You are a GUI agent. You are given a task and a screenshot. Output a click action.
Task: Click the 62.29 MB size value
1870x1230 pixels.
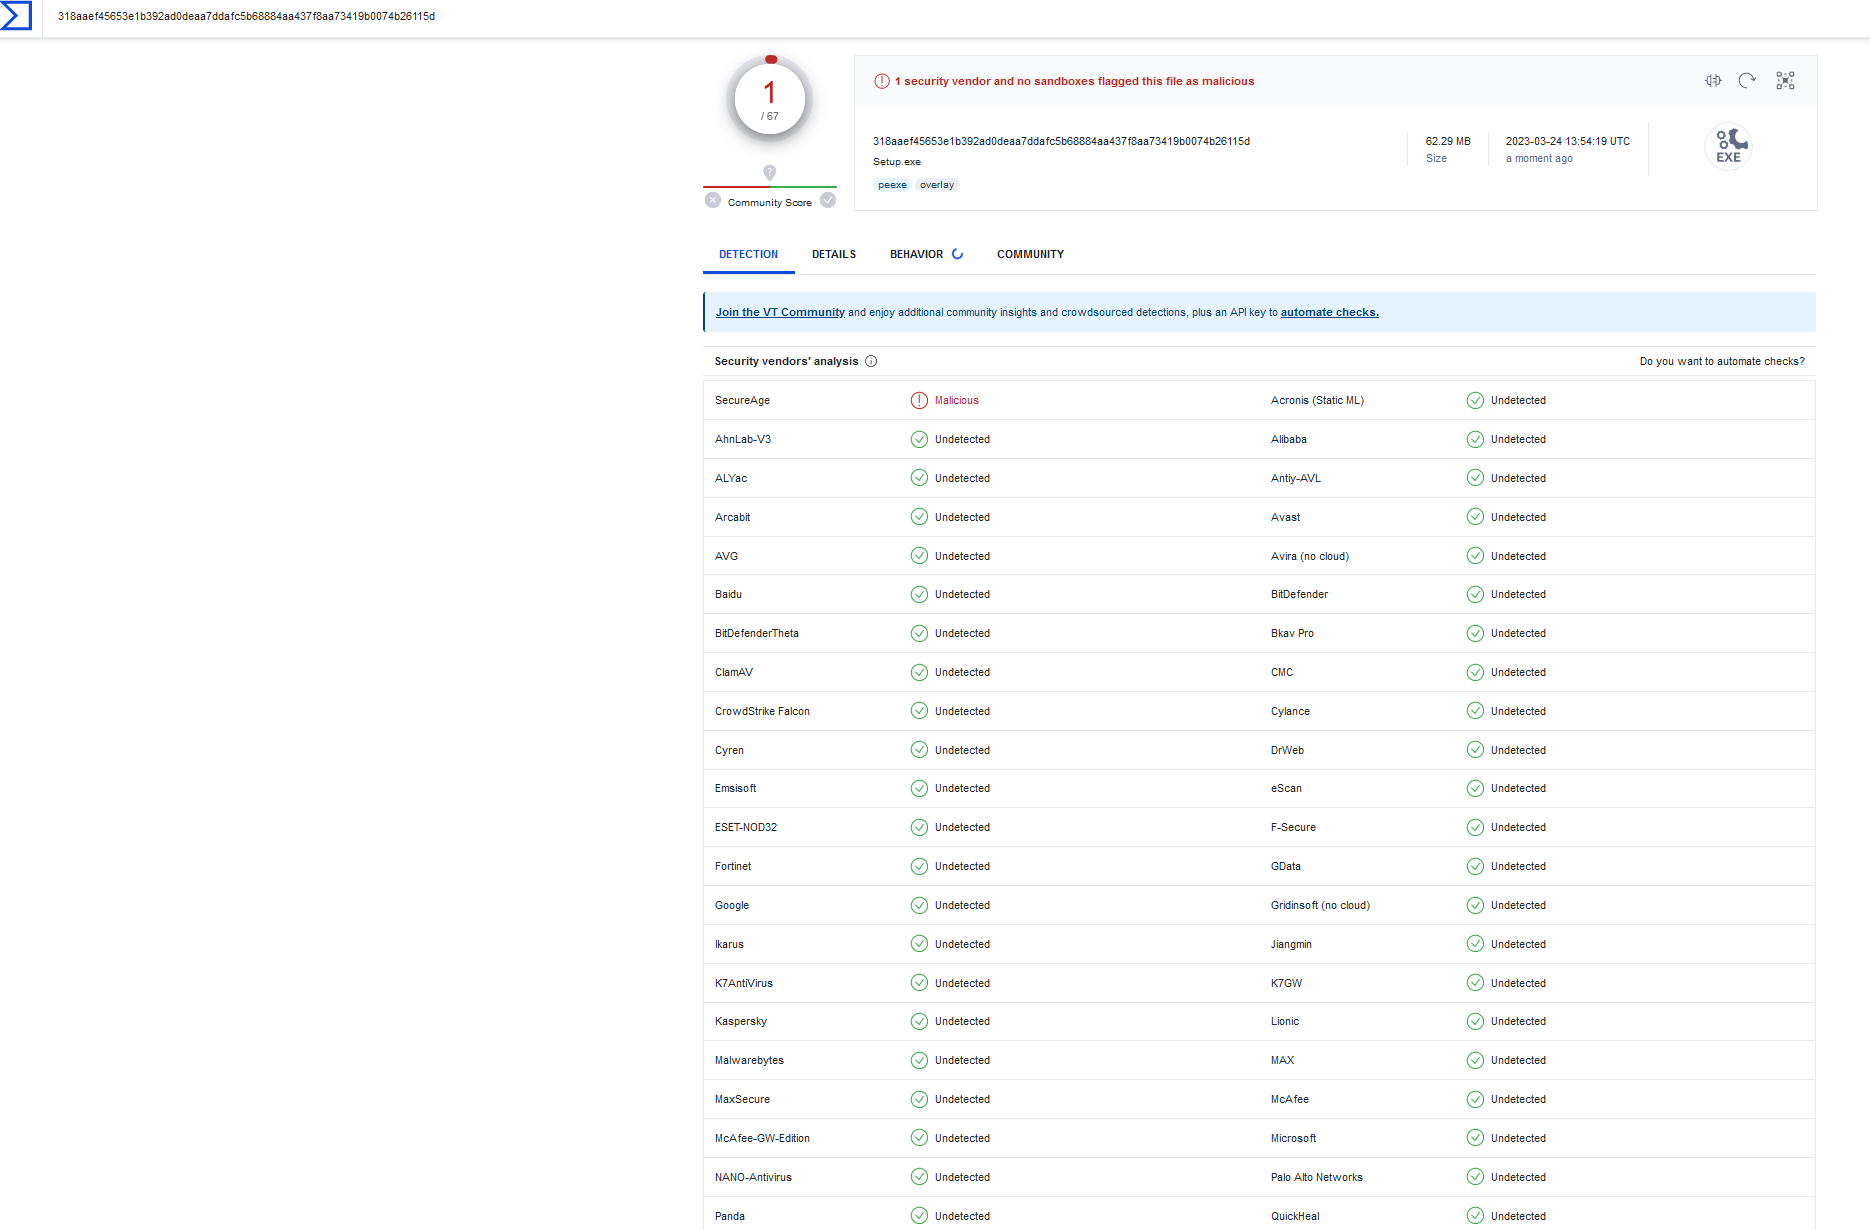point(1448,142)
